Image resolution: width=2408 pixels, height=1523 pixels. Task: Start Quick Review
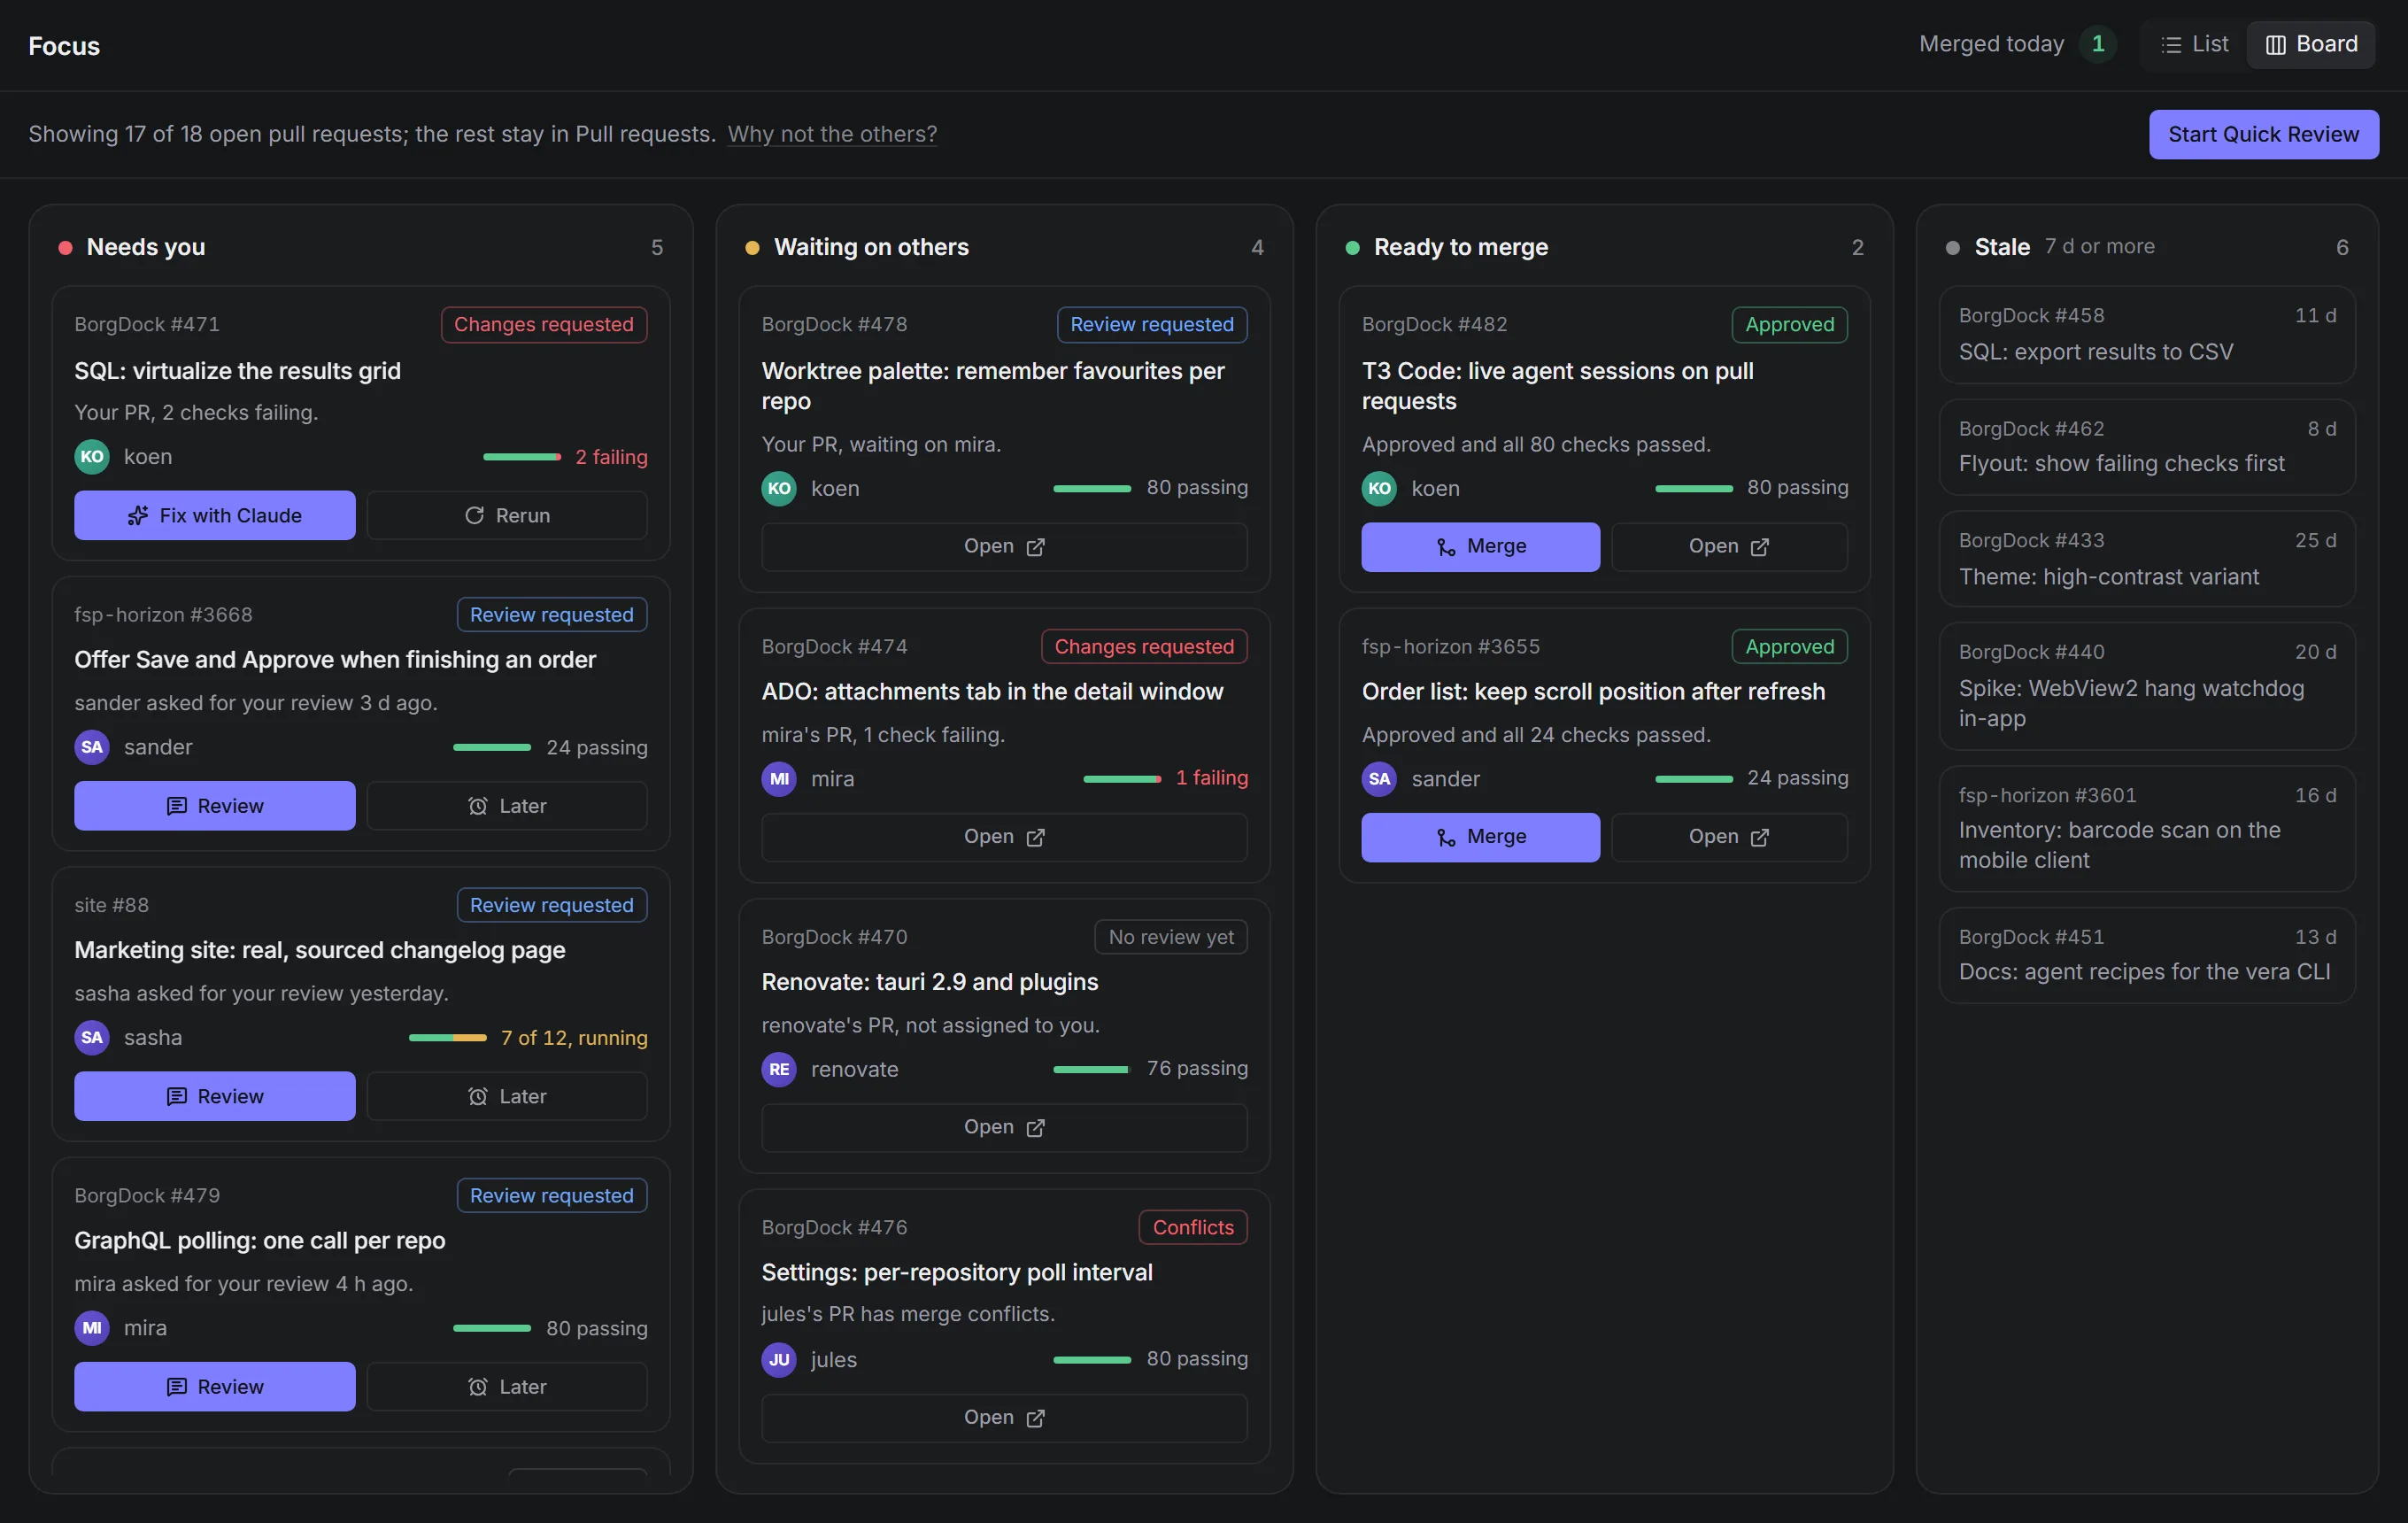[2263, 134]
